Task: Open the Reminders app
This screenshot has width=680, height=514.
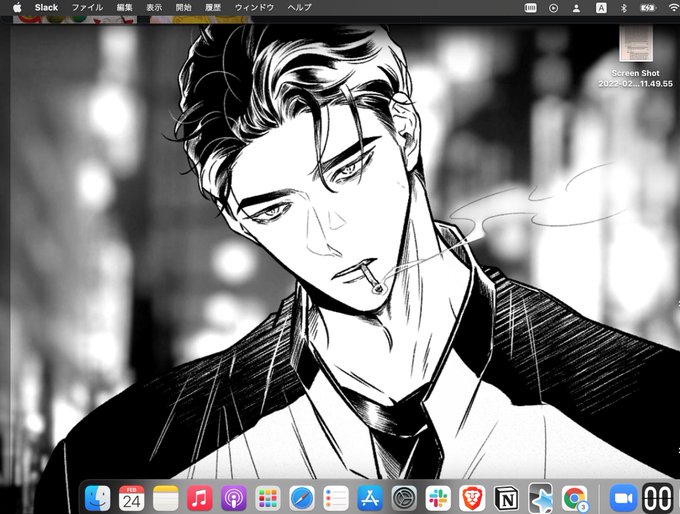Action: (x=336, y=498)
